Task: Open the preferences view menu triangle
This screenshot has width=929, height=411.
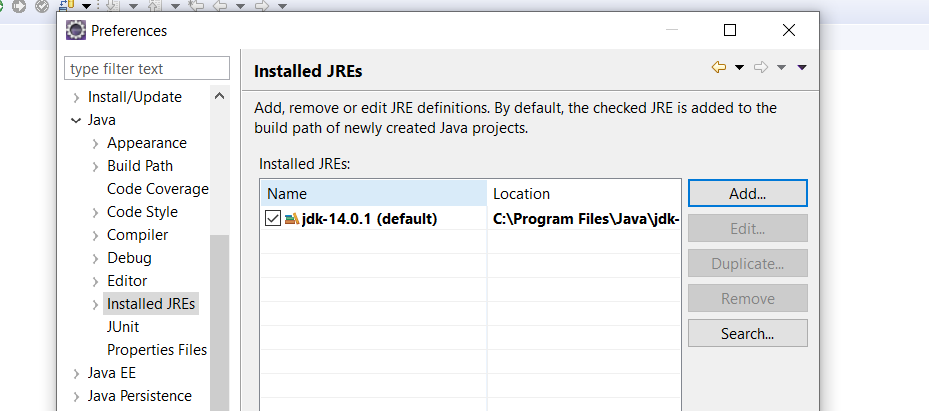Action: point(802,68)
